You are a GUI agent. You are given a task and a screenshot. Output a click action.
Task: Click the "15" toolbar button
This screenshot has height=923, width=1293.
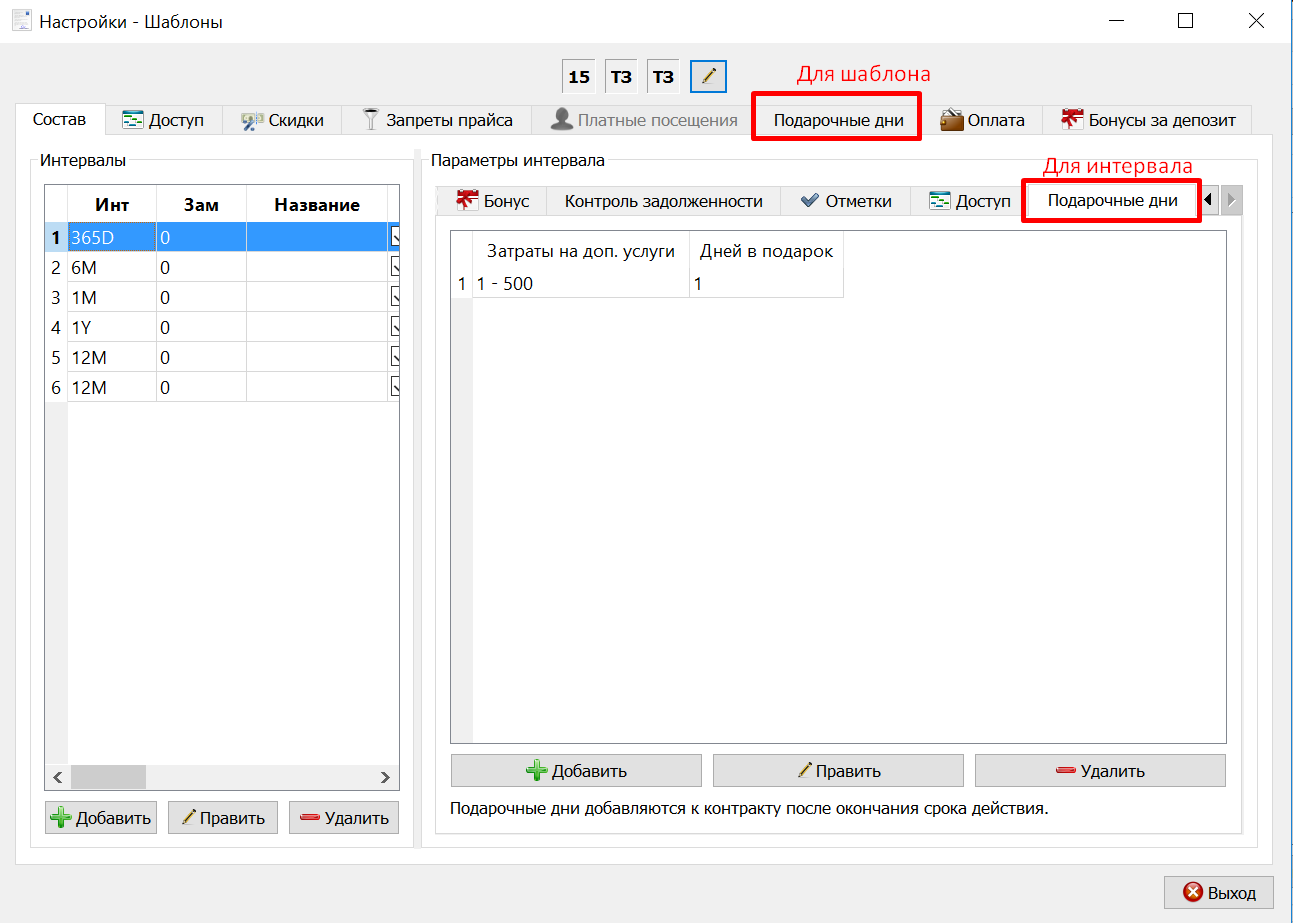(x=578, y=76)
